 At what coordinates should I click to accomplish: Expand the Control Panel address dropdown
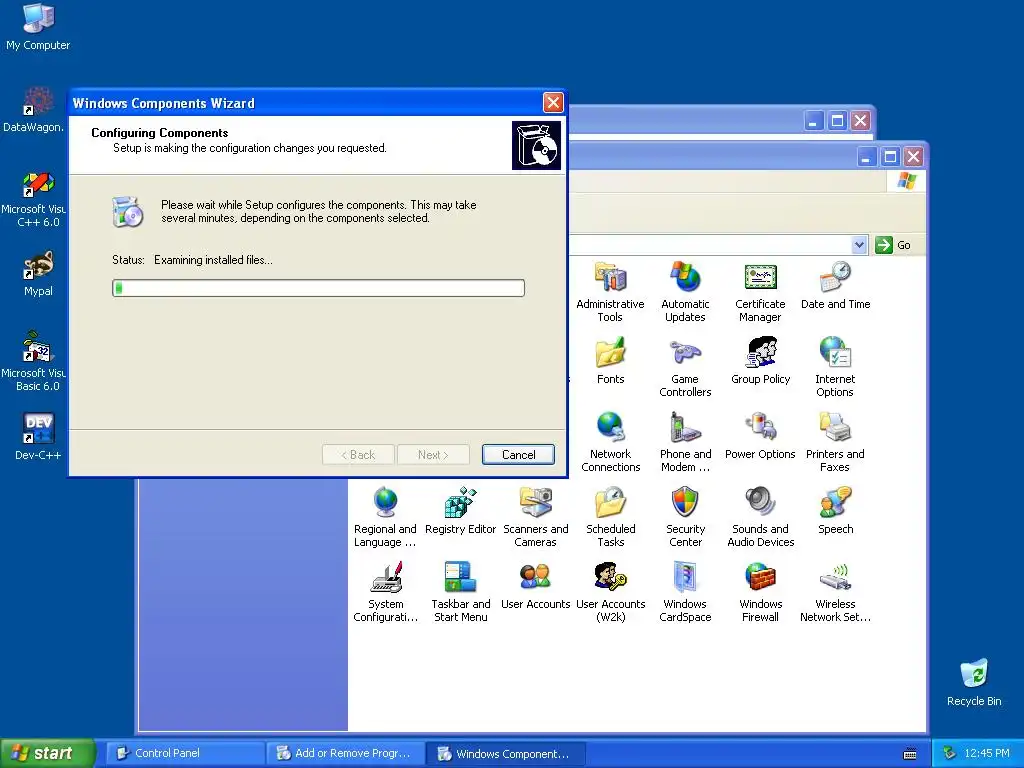859,245
